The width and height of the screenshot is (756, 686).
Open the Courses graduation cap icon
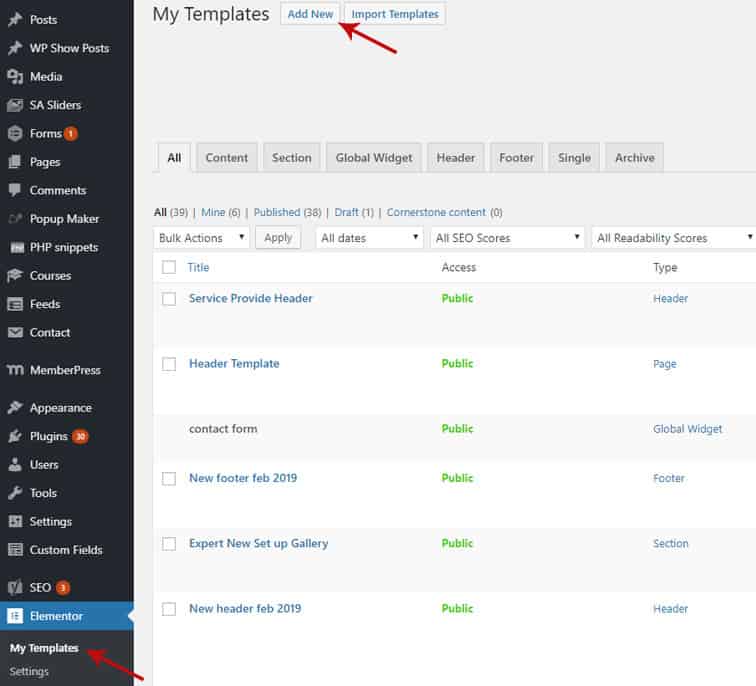point(15,276)
